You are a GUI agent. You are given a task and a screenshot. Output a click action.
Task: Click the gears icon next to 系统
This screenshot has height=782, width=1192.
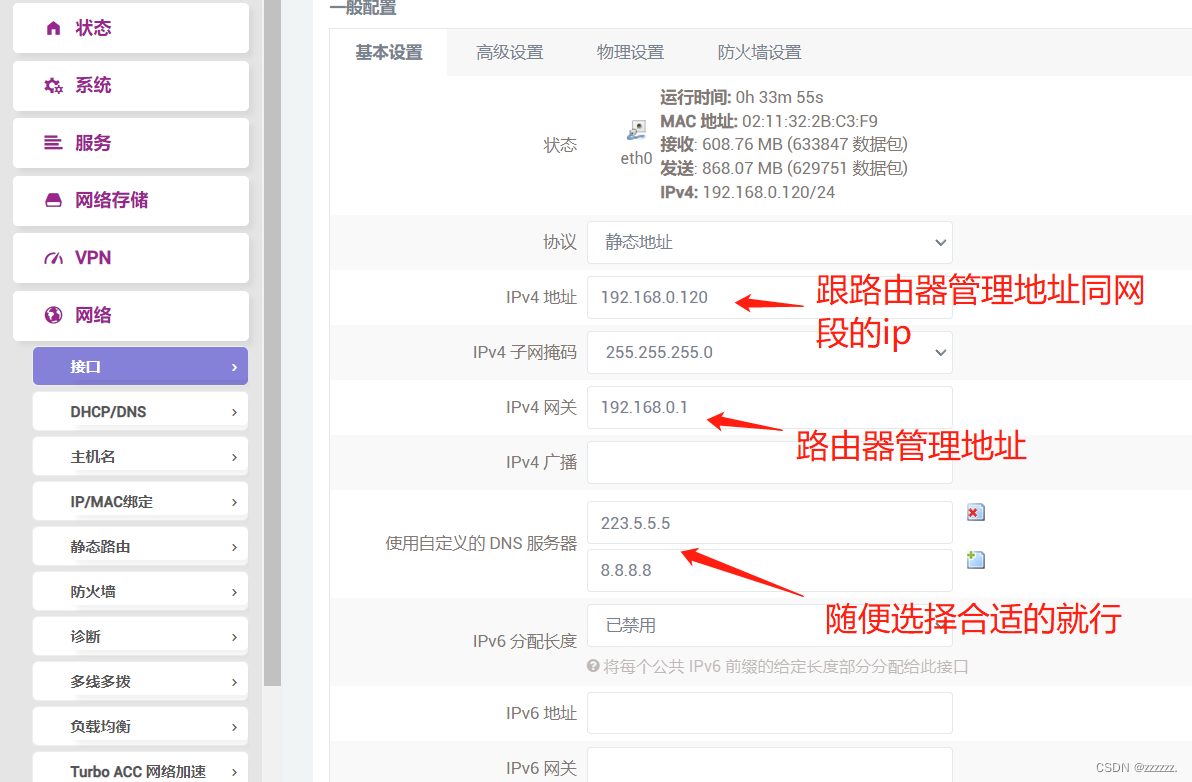pyautogui.click(x=53, y=86)
